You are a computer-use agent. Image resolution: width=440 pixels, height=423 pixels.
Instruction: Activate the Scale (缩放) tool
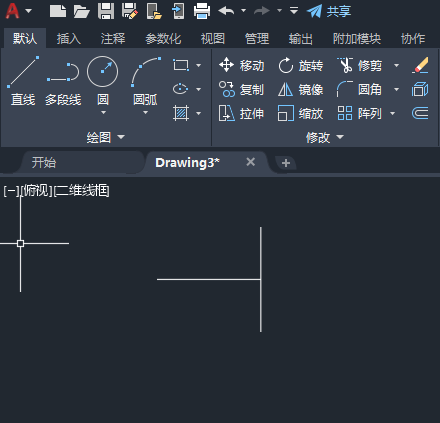pyautogui.click(x=300, y=113)
